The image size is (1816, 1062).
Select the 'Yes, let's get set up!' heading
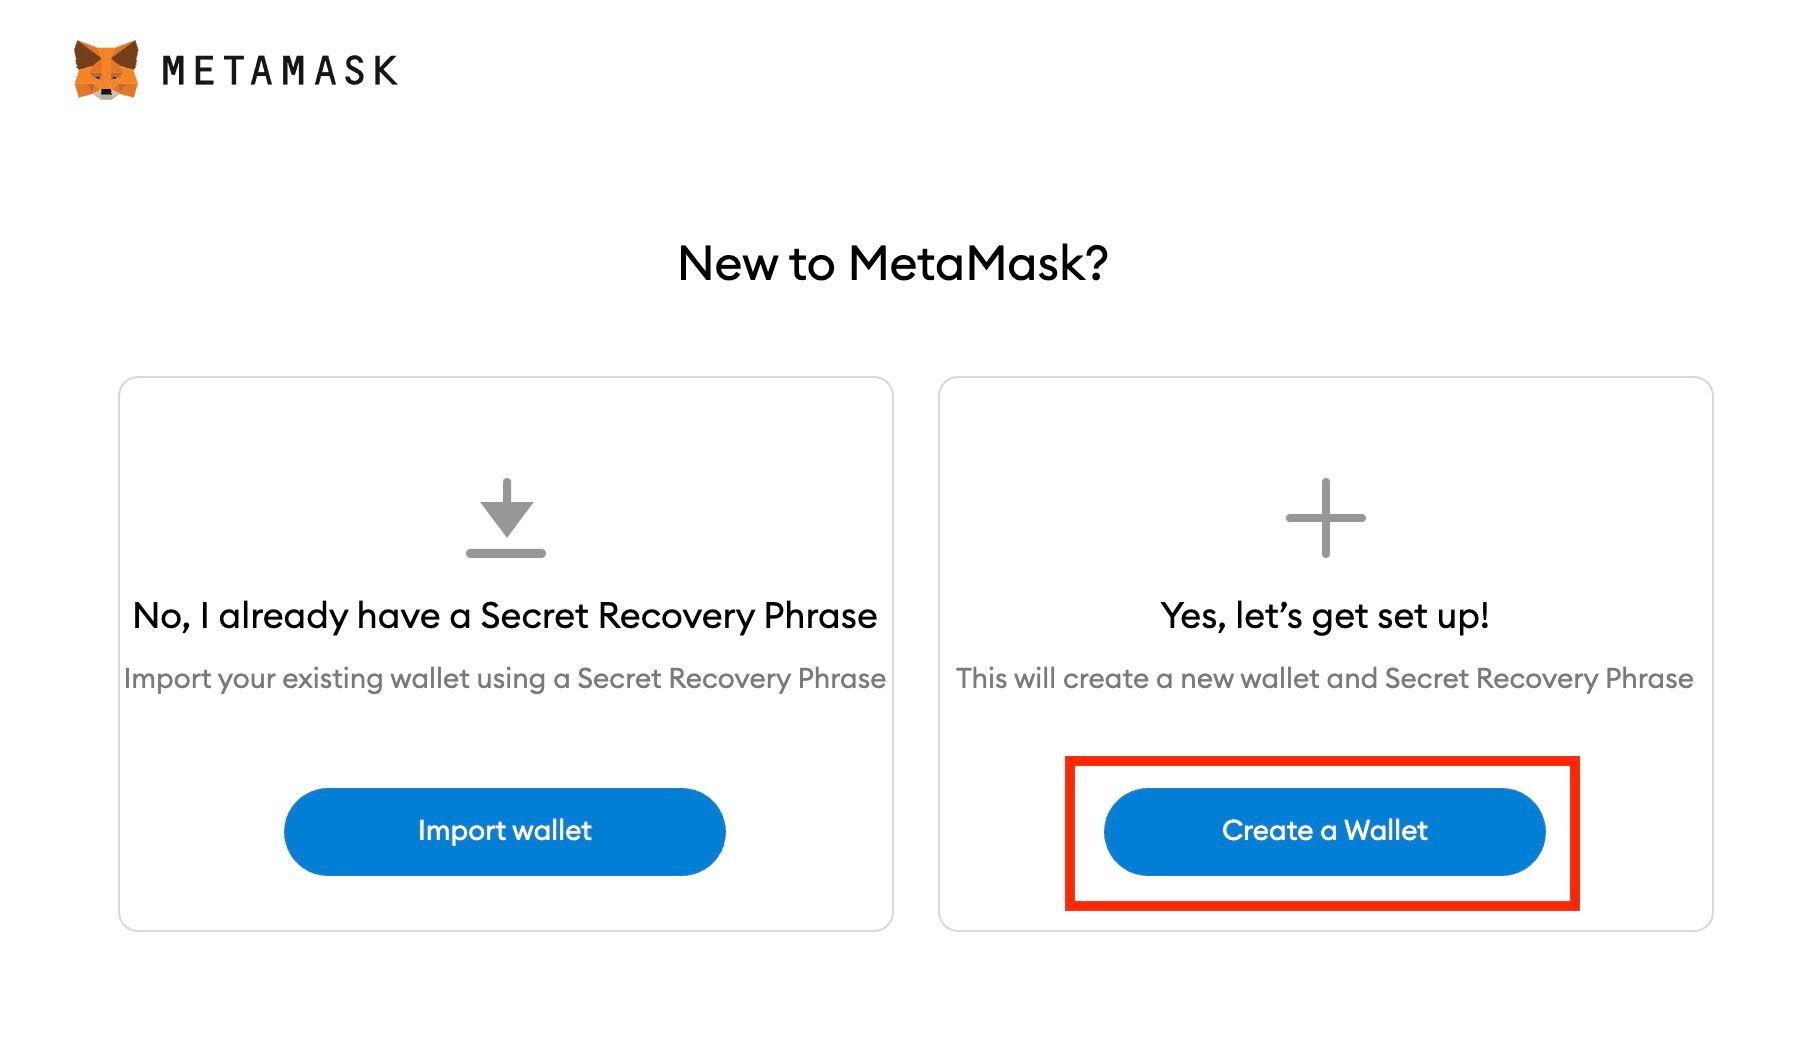[x=1325, y=616]
